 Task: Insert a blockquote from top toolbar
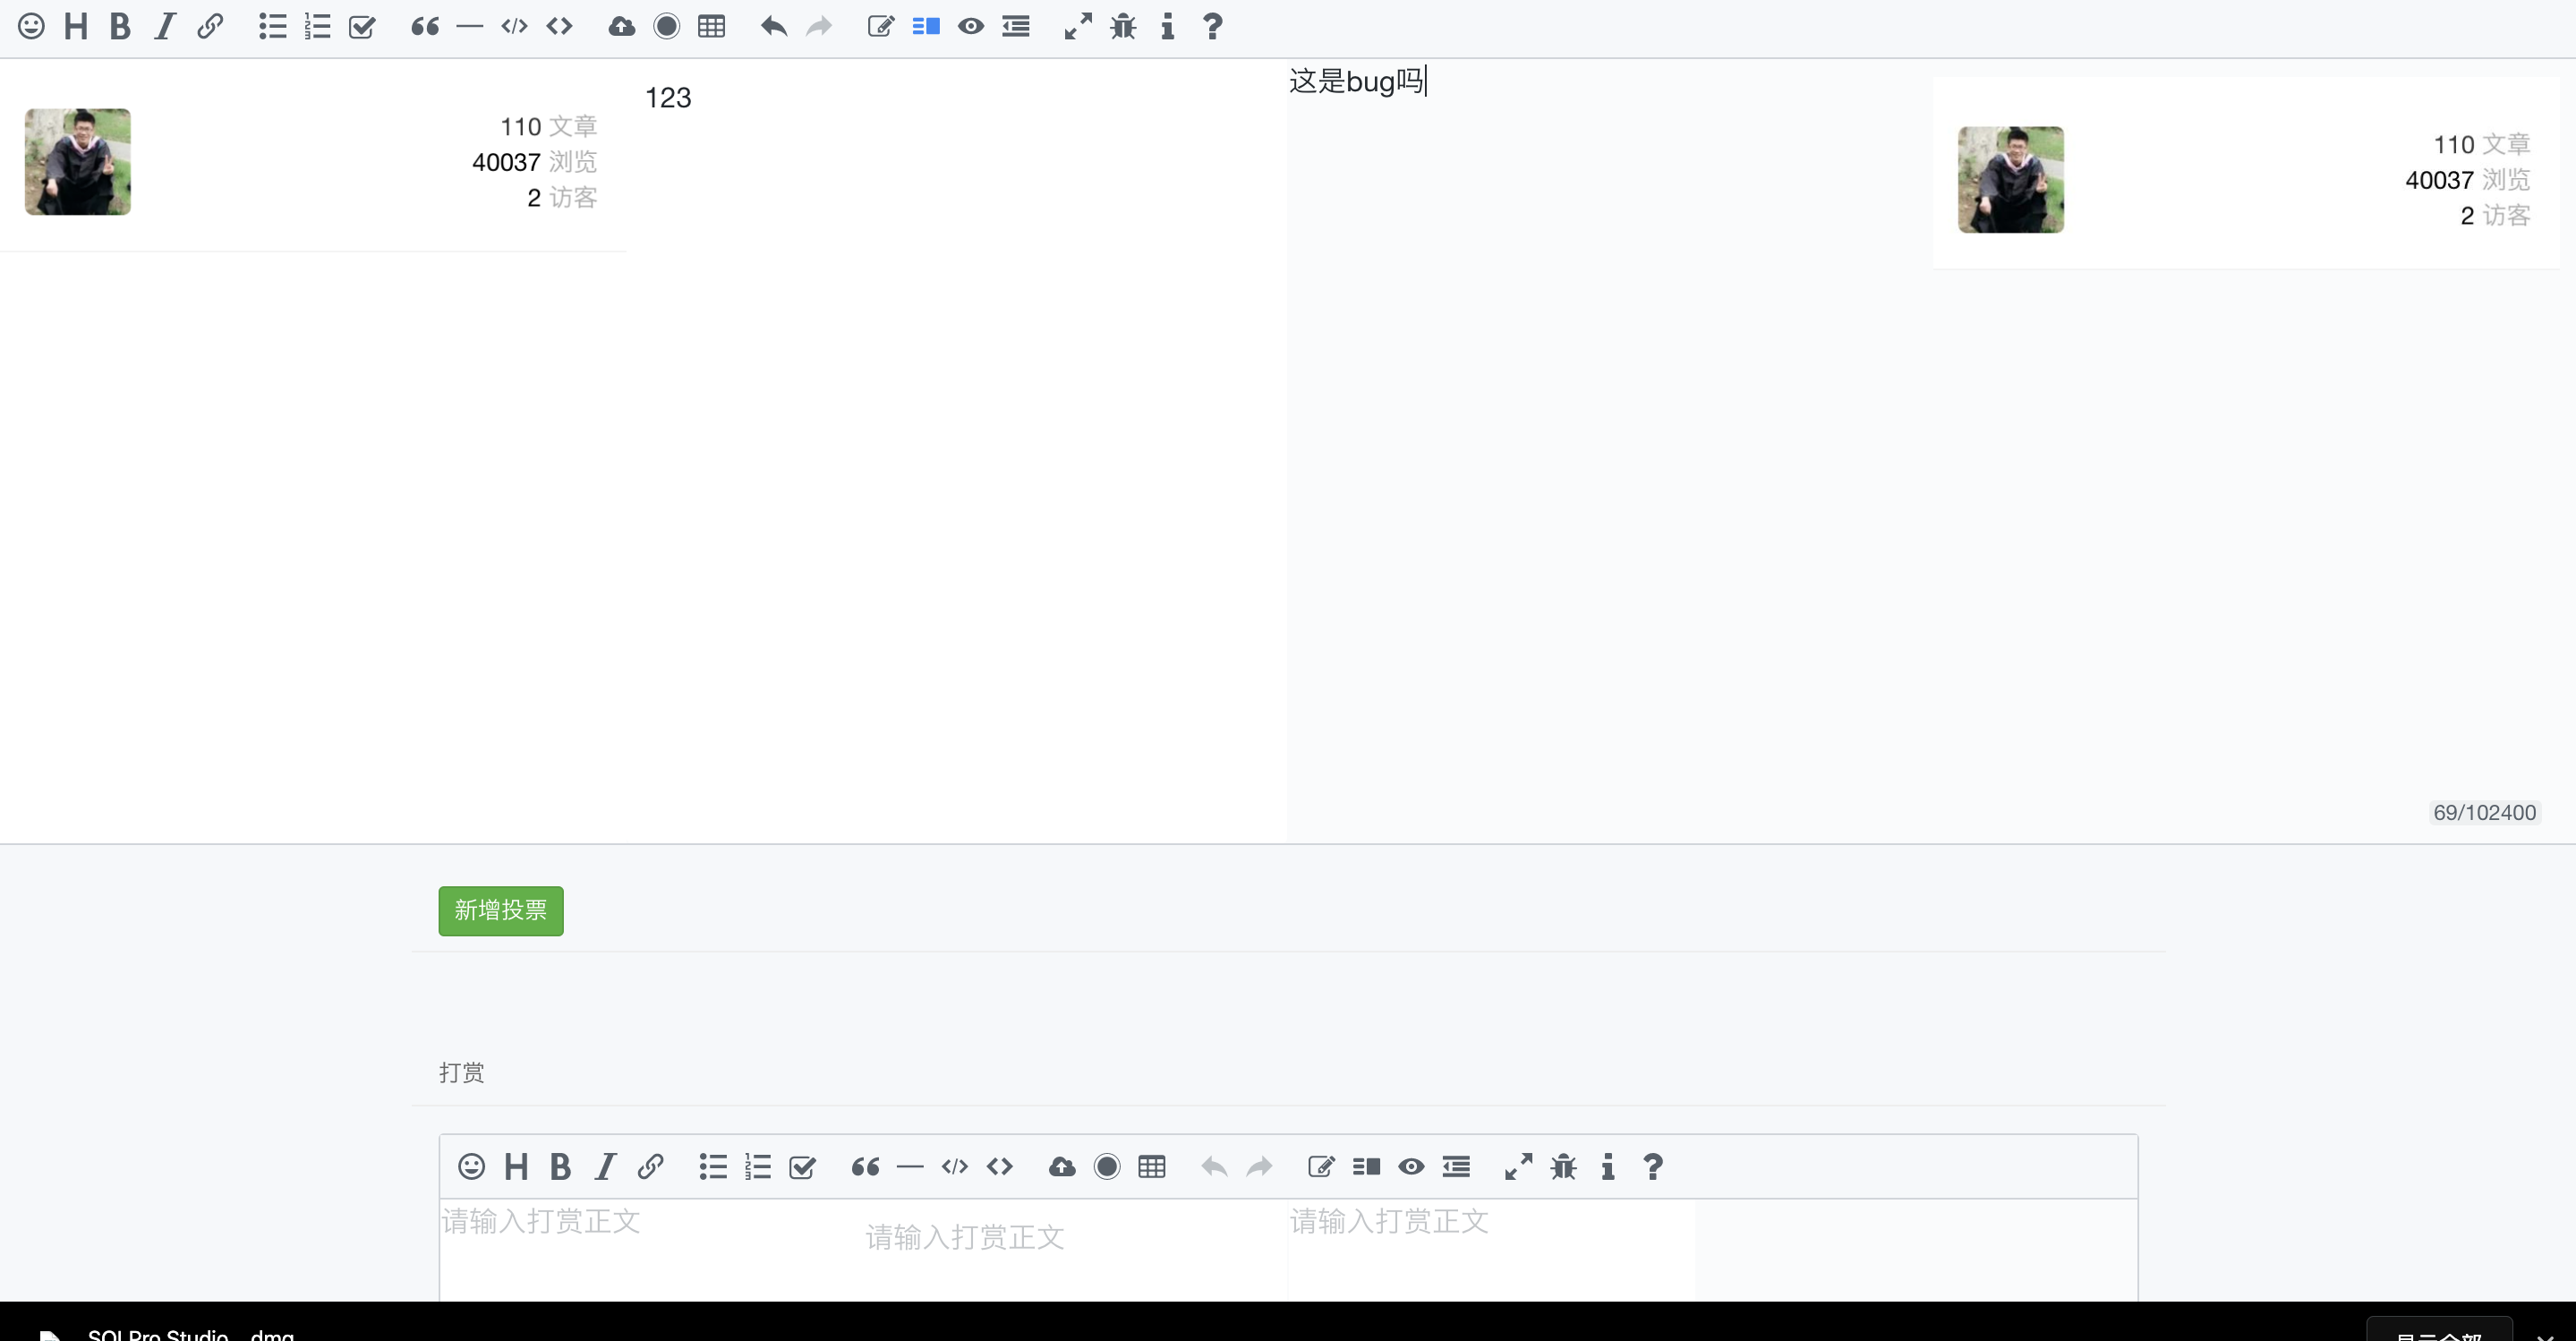point(425,26)
